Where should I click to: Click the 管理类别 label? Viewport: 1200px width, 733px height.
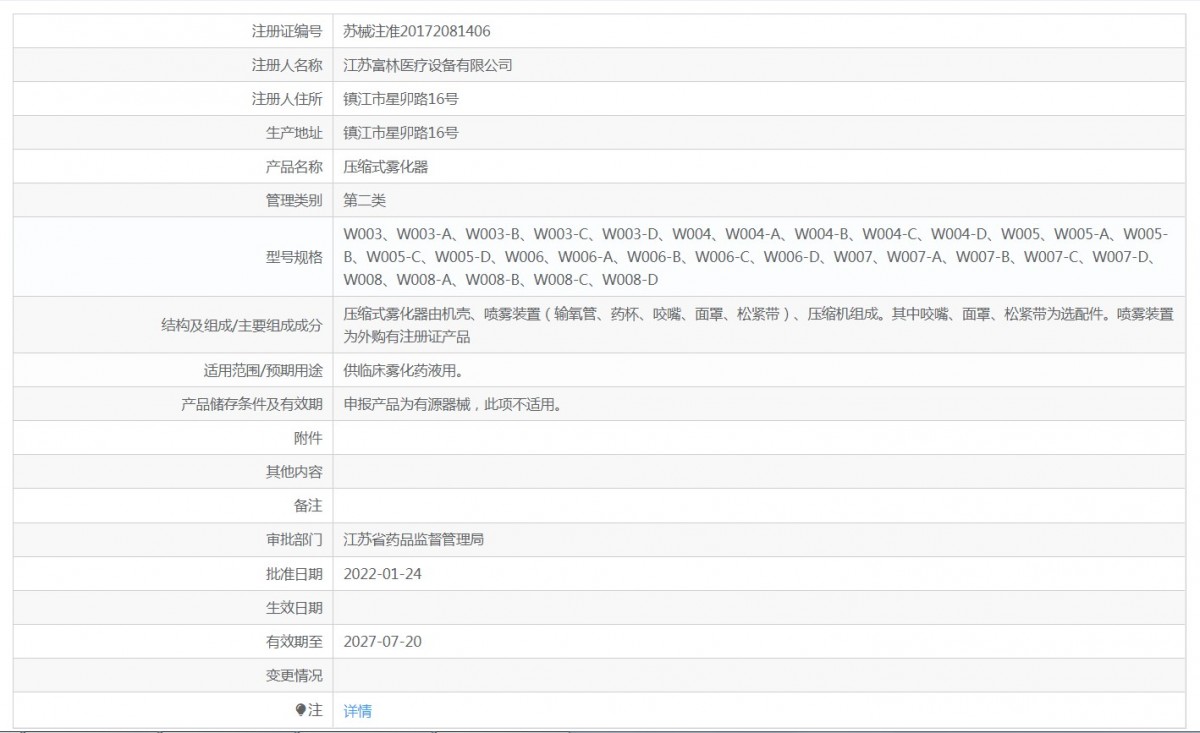[294, 201]
